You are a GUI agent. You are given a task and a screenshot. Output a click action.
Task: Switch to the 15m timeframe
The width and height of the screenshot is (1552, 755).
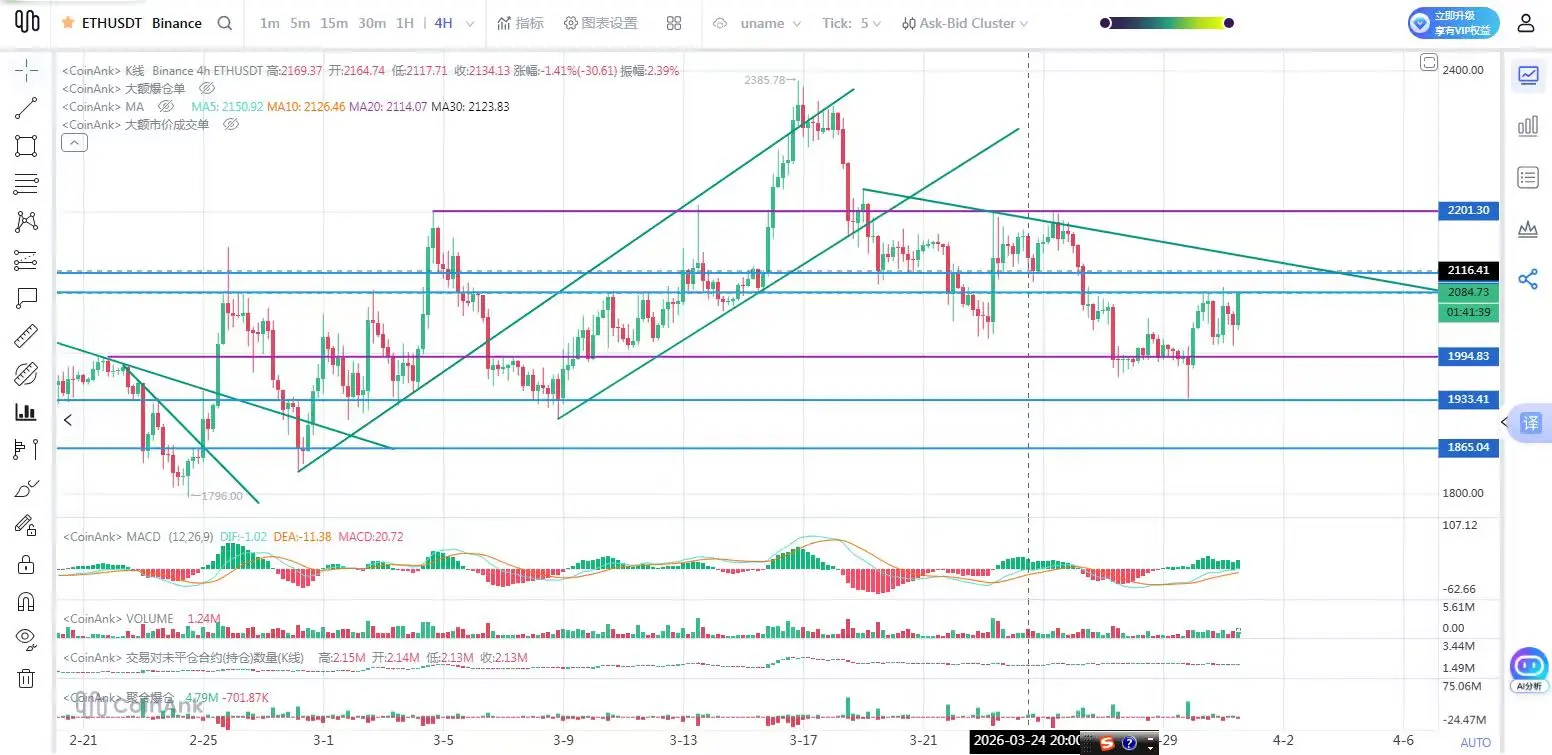coord(334,23)
